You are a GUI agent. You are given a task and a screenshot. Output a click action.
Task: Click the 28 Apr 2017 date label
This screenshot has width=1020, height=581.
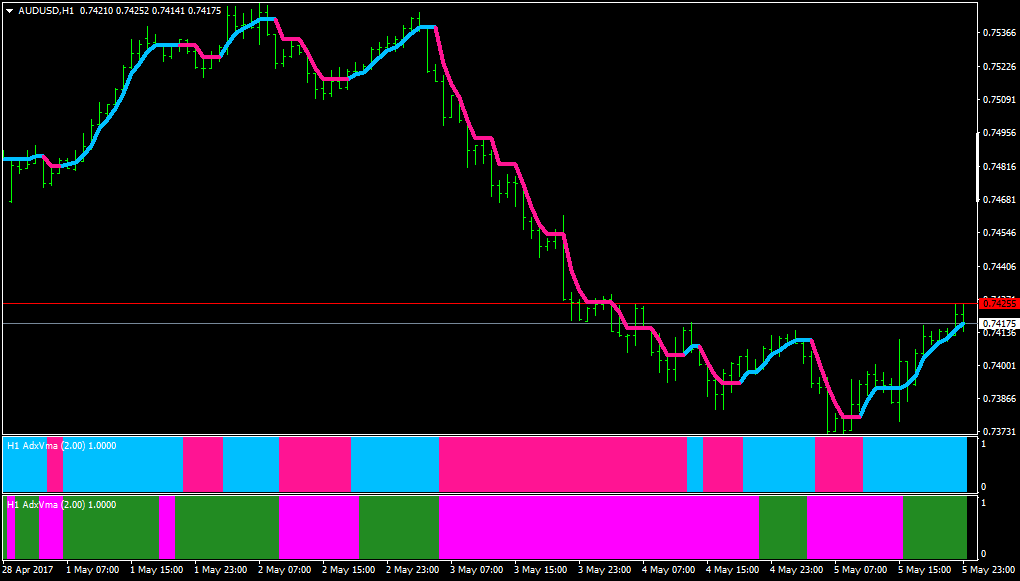[27, 569]
